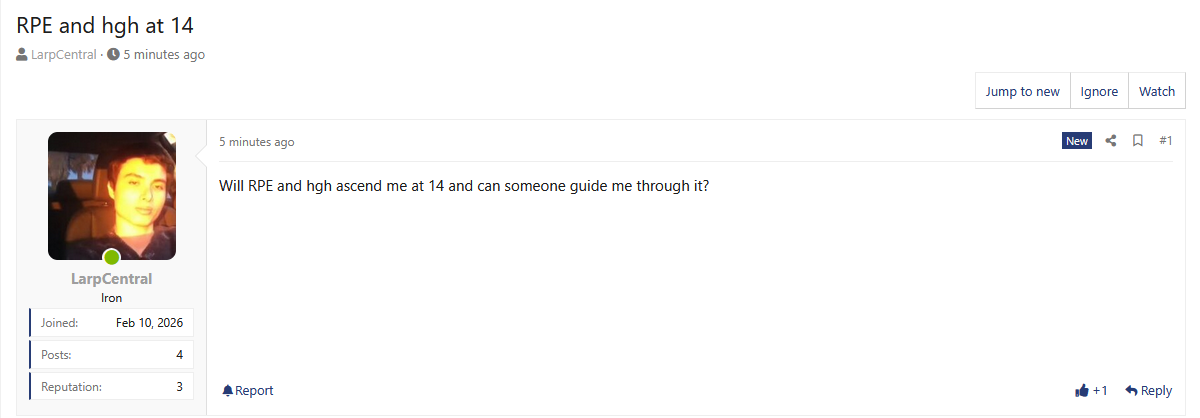1200x418 pixels.
Task: Toggle the Watch thread button
Action: (x=1157, y=91)
